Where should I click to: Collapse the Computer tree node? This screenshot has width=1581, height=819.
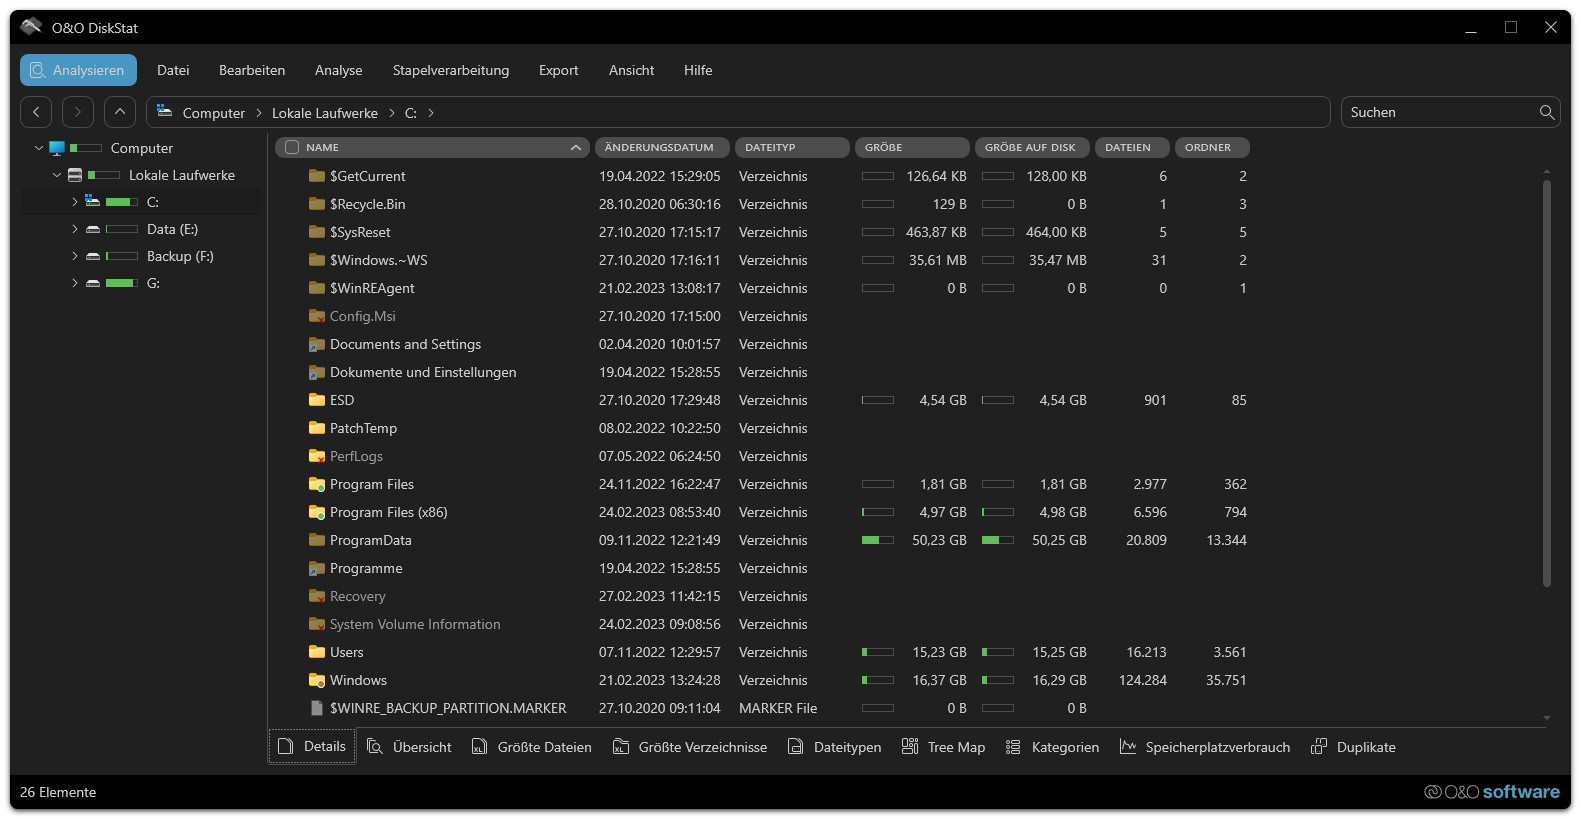(39, 148)
